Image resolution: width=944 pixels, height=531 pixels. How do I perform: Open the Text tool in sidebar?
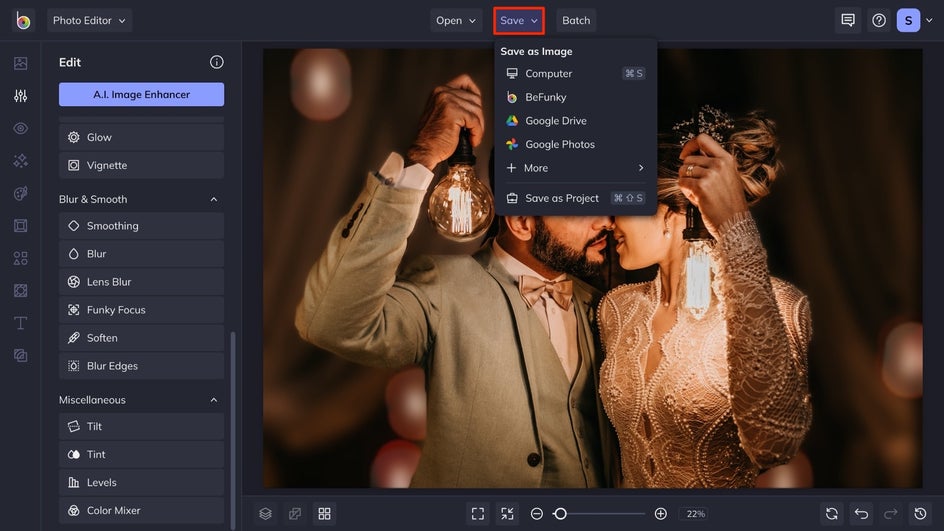pos(20,323)
